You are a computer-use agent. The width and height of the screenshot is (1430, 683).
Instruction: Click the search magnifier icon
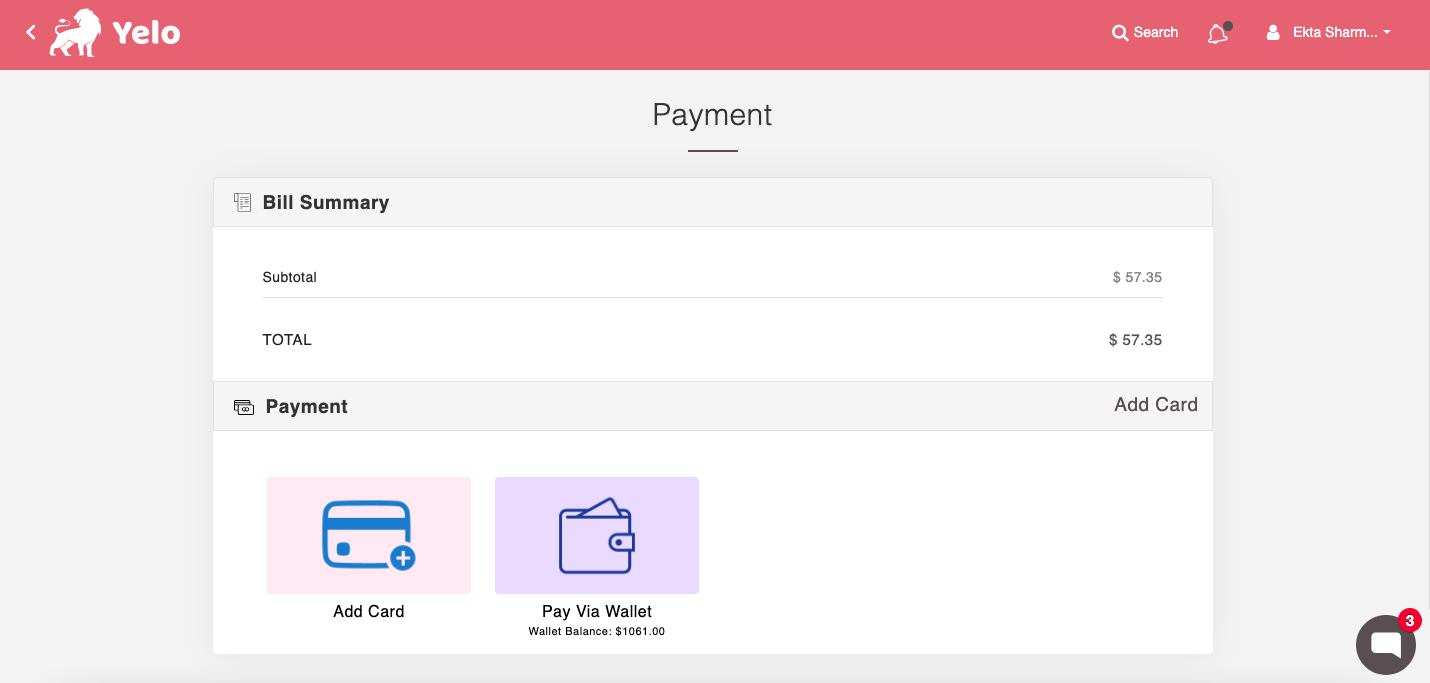(1120, 33)
